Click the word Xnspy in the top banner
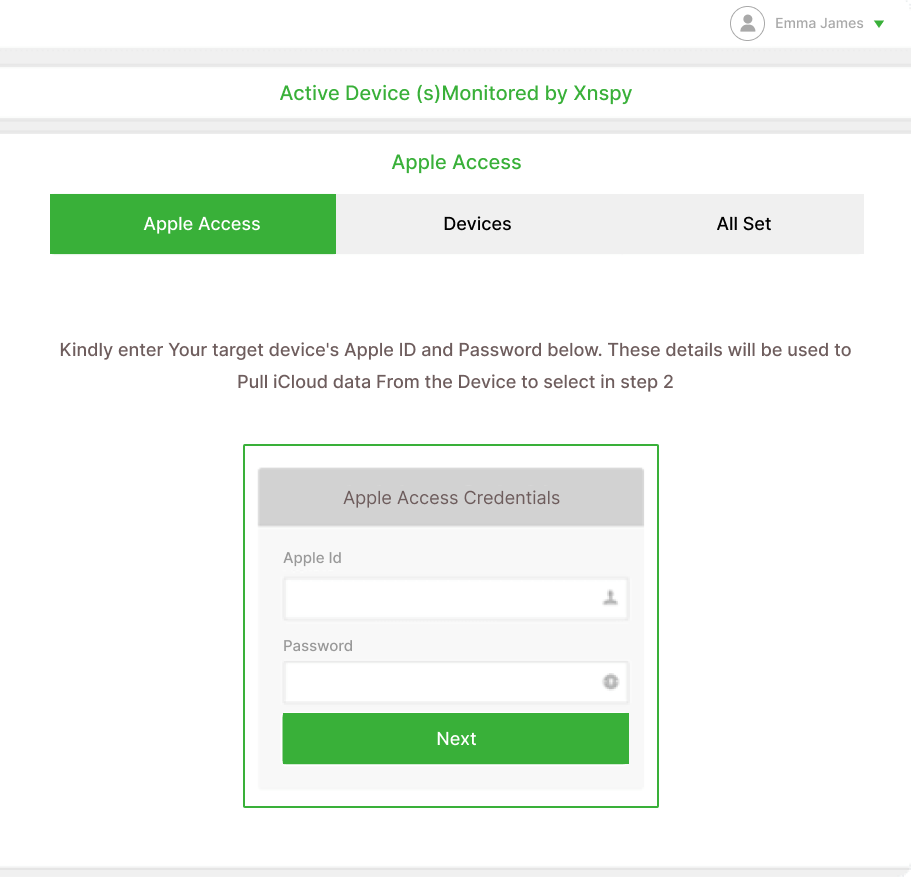The width and height of the screenshot is (911, 877). coord(602,94)
